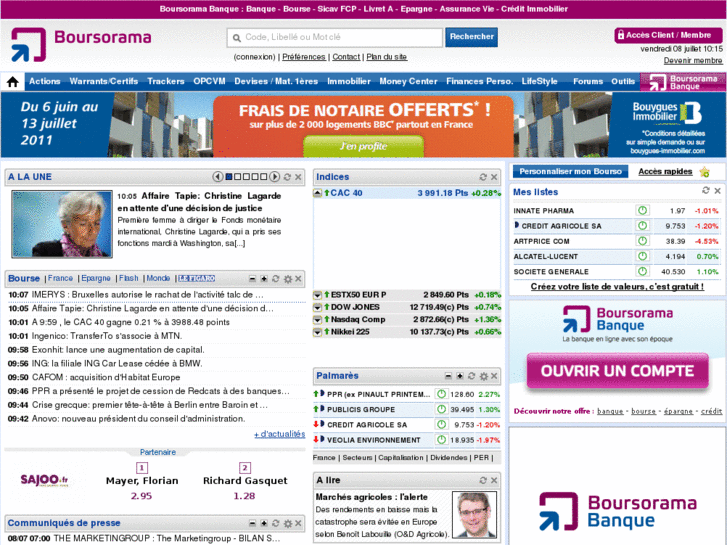Click the clock icon for ALCATEL-LUCENT
Image resolution: width=727 pixels, height=545 pixels.
point(642,256)
